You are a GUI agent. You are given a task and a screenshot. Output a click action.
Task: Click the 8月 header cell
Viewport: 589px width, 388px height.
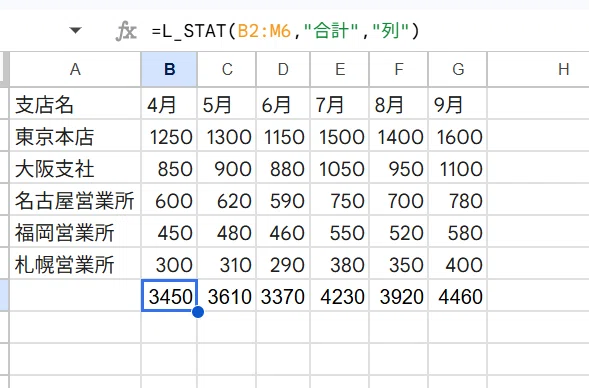coord(399,103)
